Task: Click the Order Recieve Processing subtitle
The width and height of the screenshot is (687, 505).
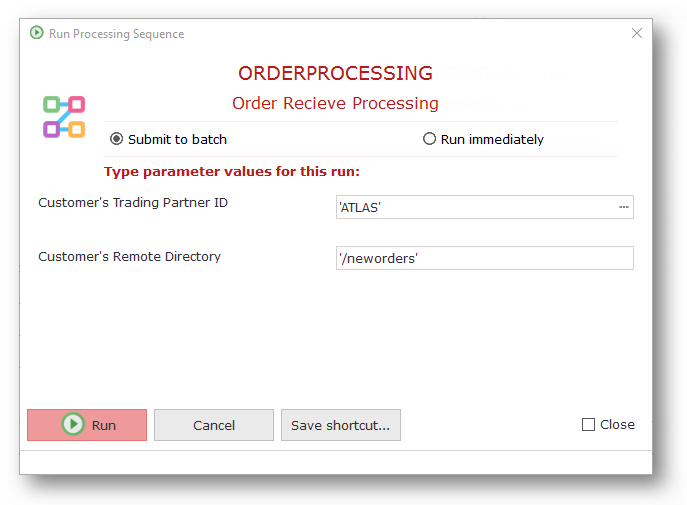Action: [335, 103]
